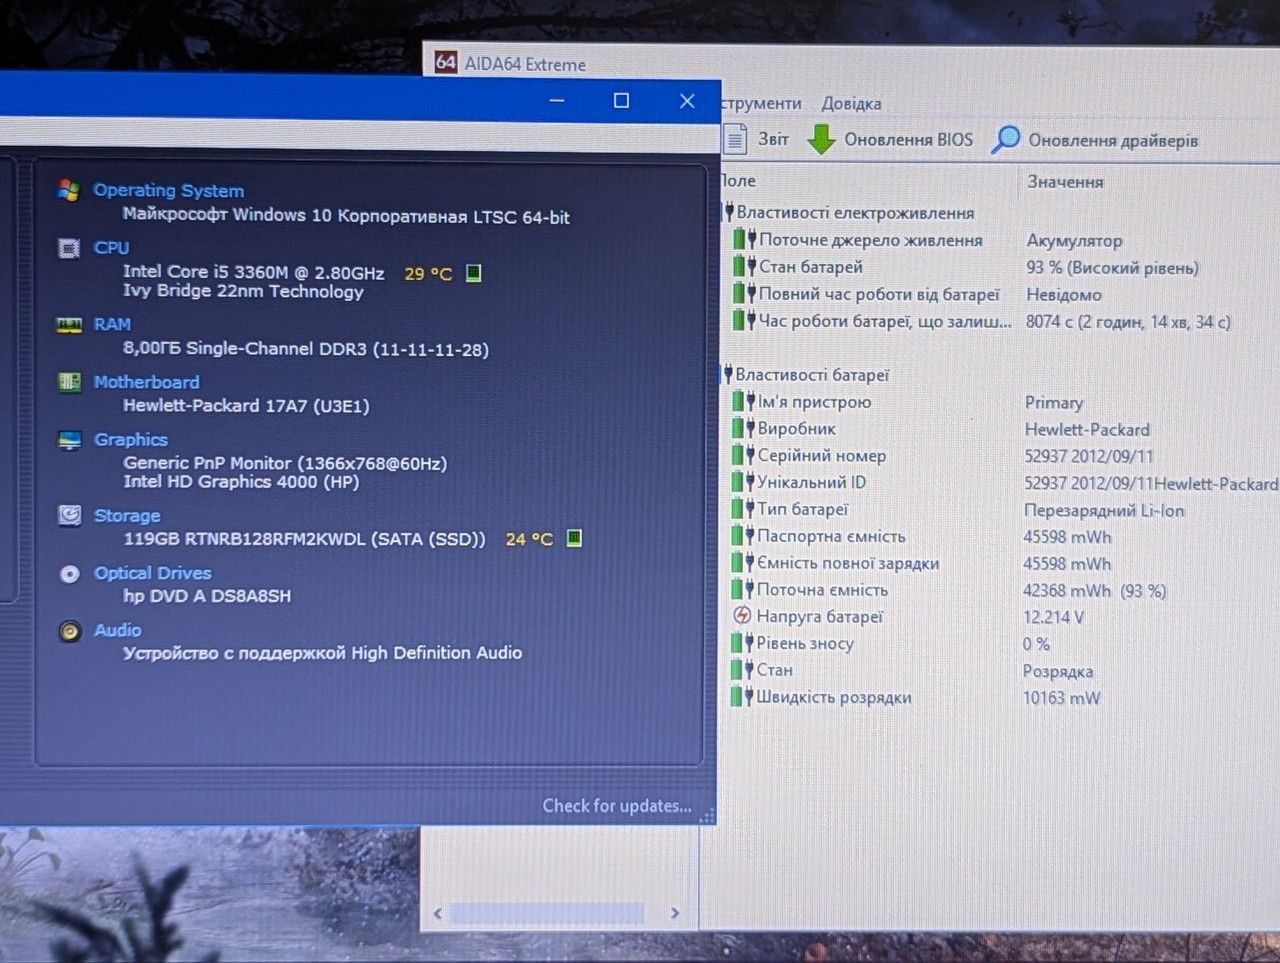Click the green BIOS update arrow icon

tap(821, 139)
